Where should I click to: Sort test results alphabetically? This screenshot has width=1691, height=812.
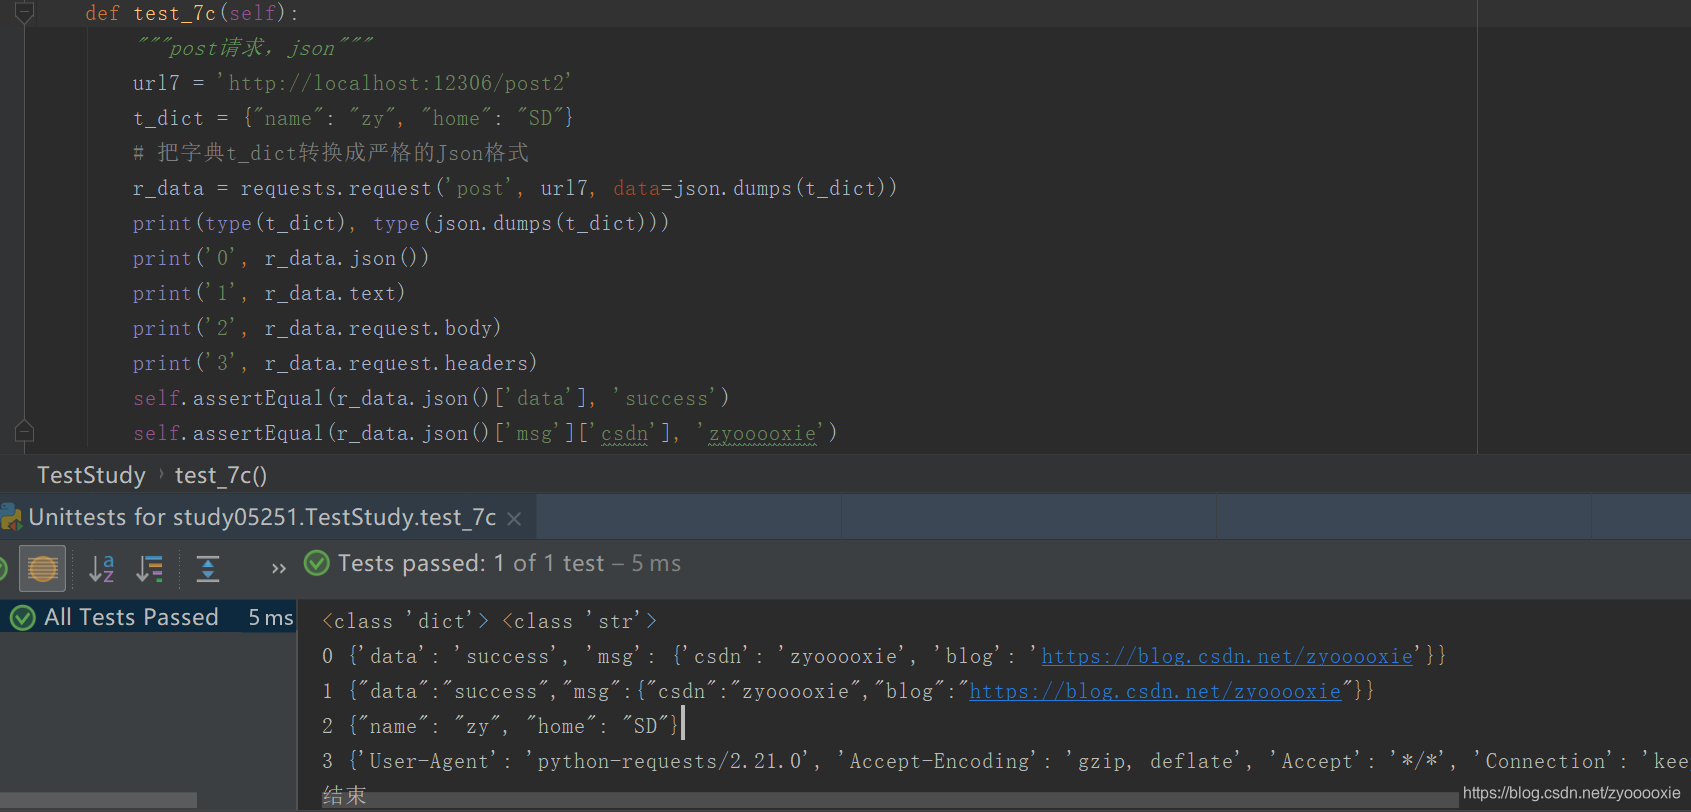102,568
